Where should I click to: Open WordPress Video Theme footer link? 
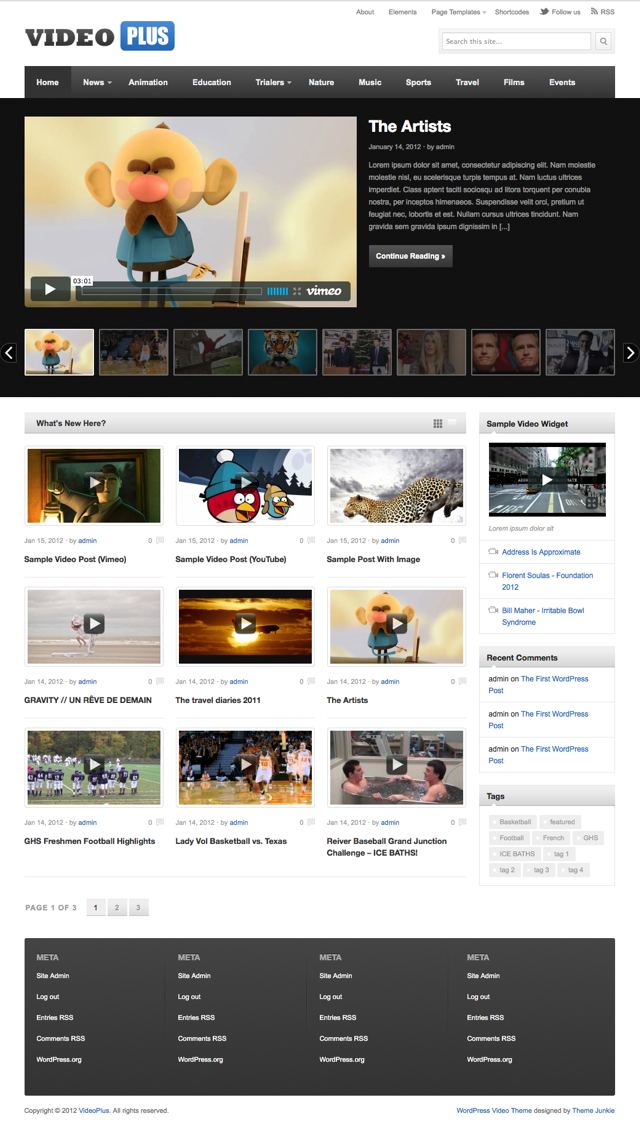click(493, 1110)
